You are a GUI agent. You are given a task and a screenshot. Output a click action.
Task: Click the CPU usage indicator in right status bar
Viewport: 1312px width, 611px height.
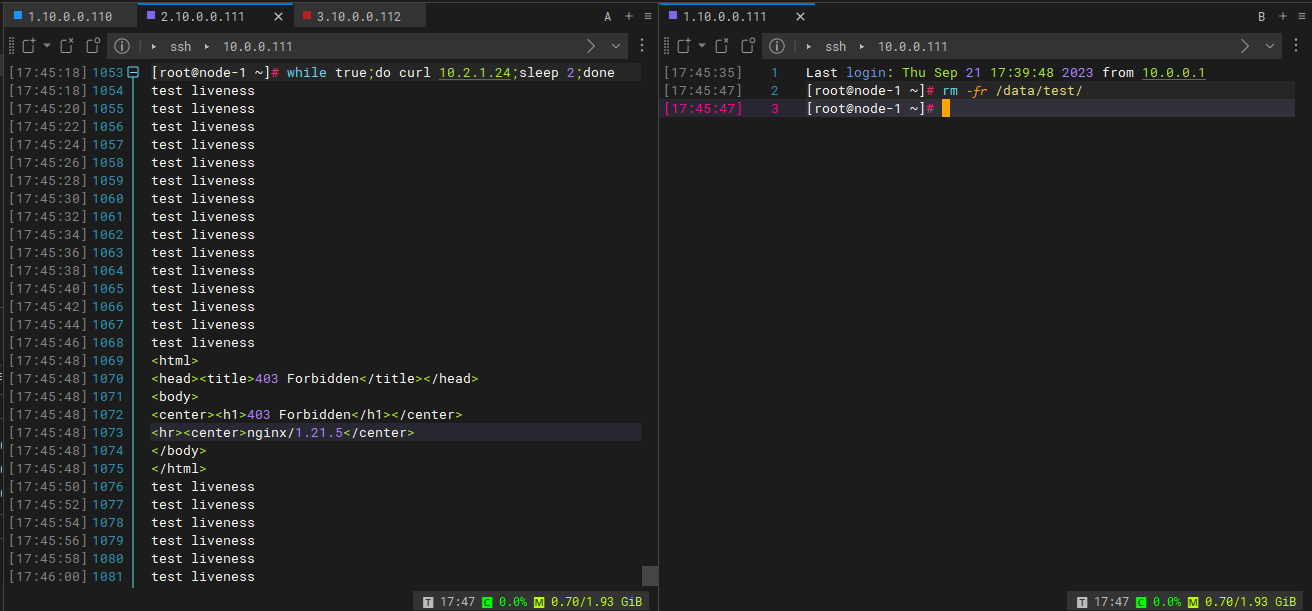(x=1158, y=602)
